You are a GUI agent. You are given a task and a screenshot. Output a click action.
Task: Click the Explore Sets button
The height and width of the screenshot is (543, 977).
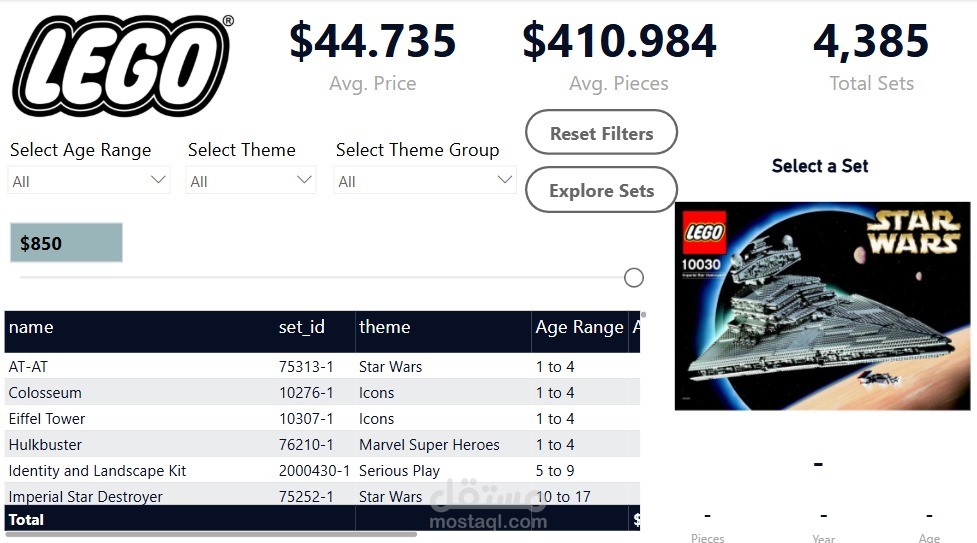601,190
